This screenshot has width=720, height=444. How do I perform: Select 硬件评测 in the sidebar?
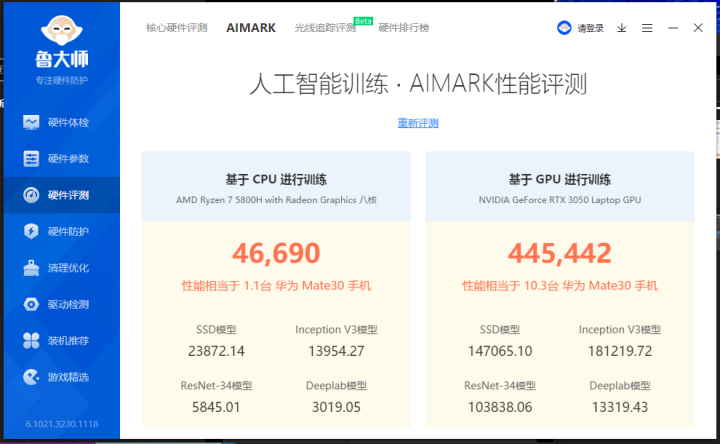[x=62, y=195]
